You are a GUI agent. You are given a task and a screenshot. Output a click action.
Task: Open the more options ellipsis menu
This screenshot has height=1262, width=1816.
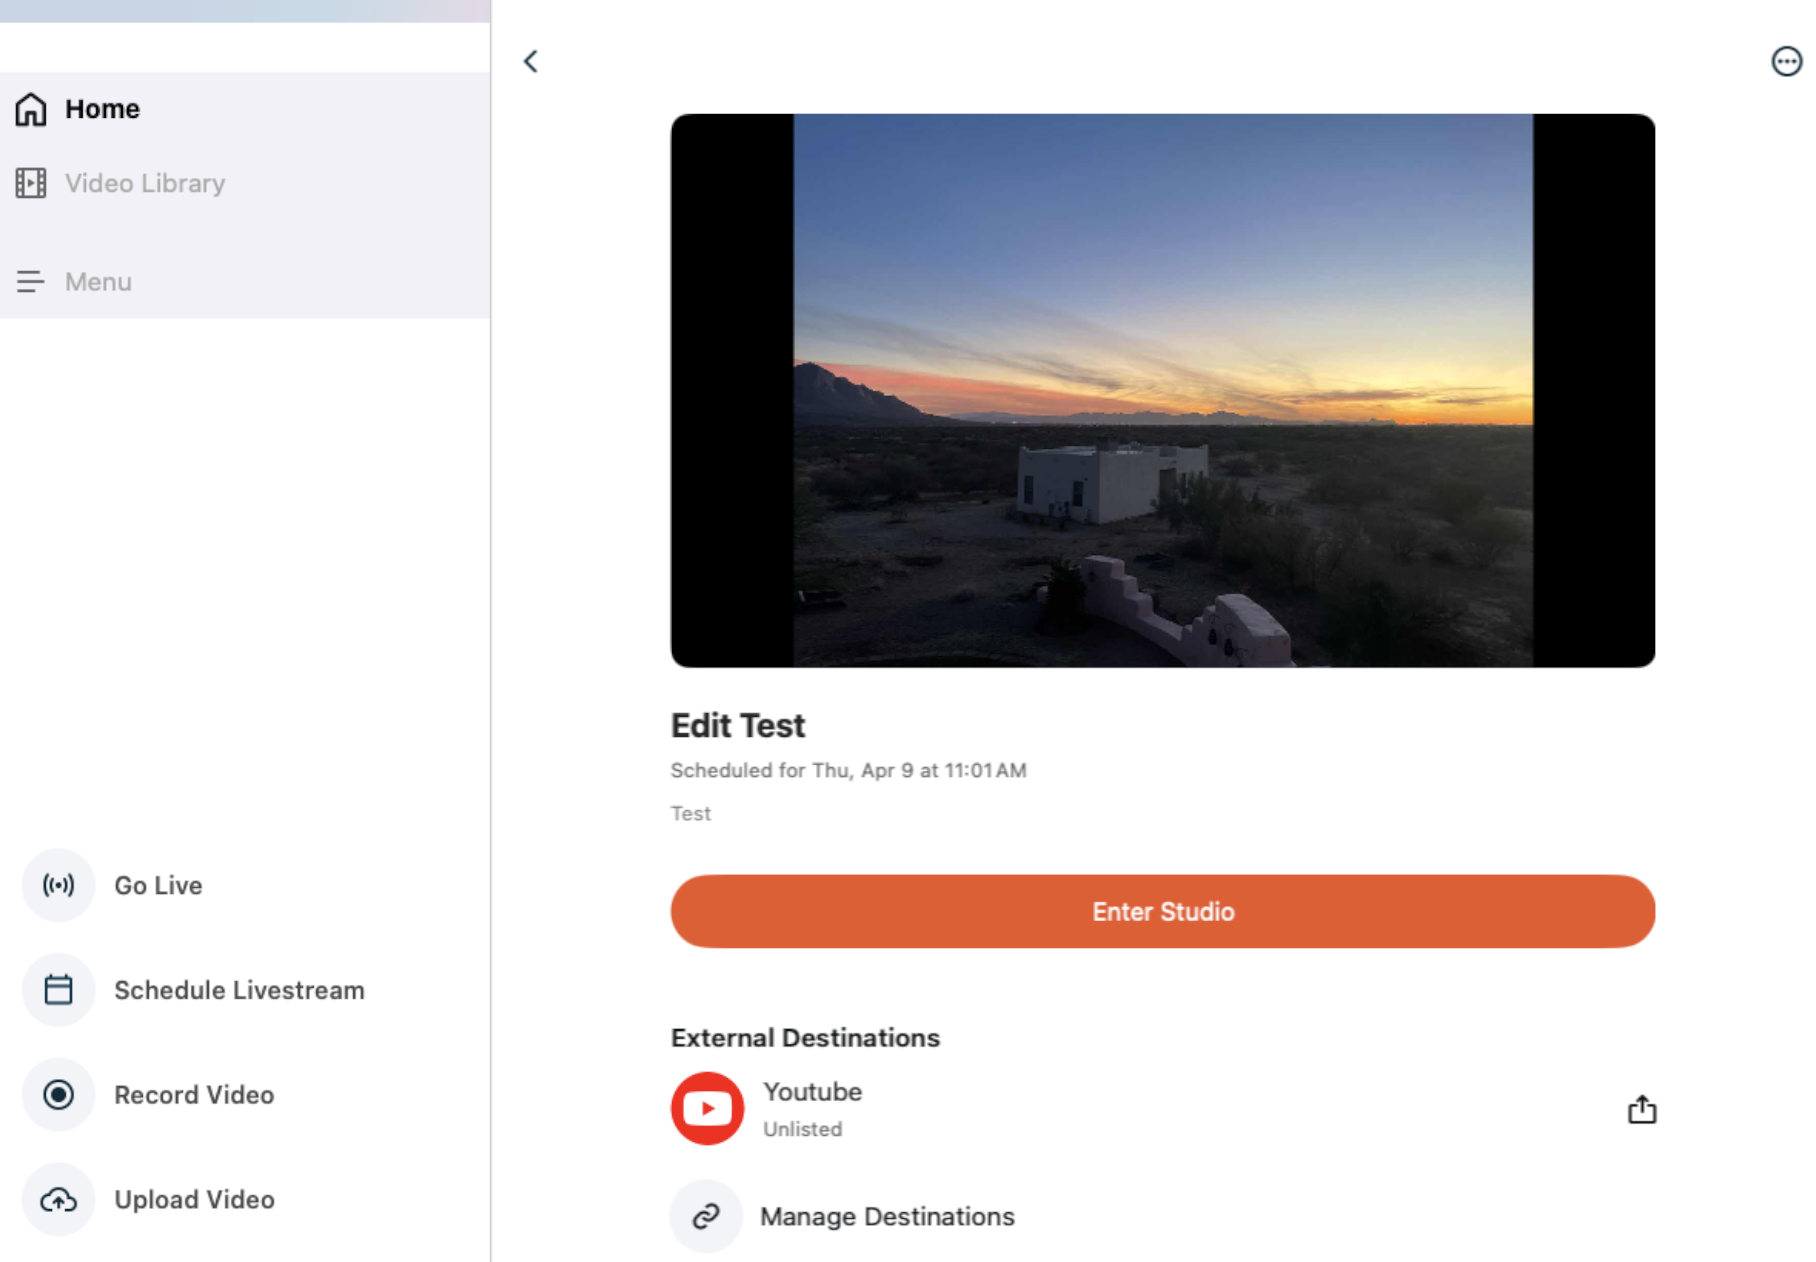1786,61
